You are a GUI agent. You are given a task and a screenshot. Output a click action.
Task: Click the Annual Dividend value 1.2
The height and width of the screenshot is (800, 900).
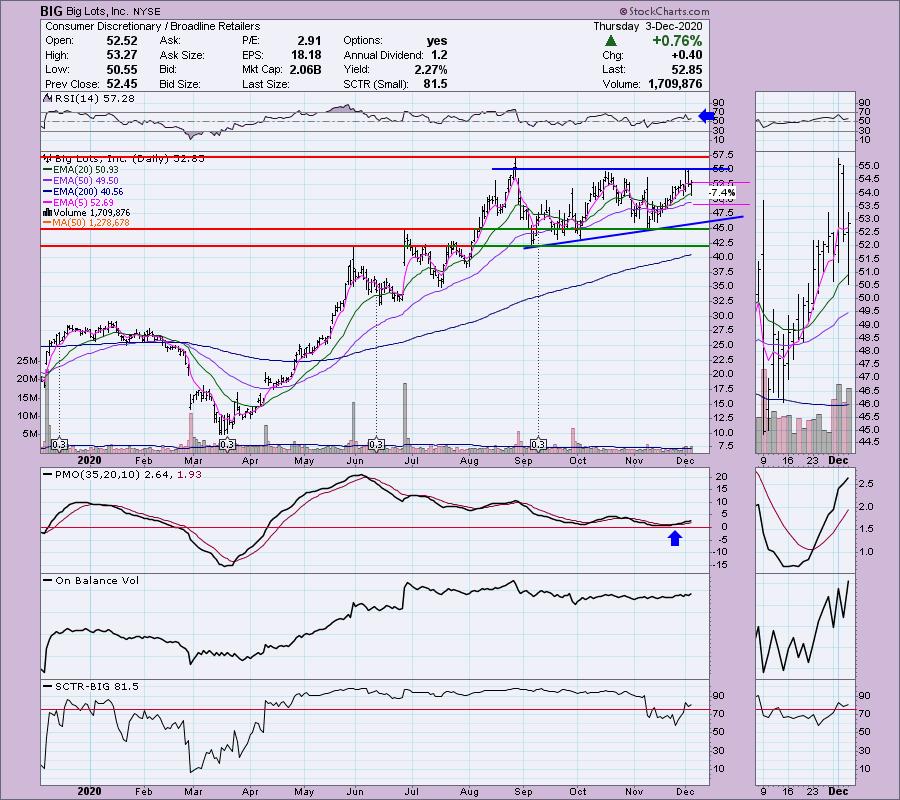439,55
